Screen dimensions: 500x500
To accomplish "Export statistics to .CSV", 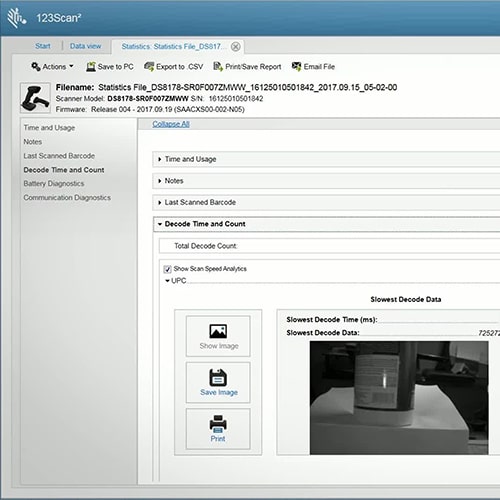I will pyautogui.click(x=173, y=67).
